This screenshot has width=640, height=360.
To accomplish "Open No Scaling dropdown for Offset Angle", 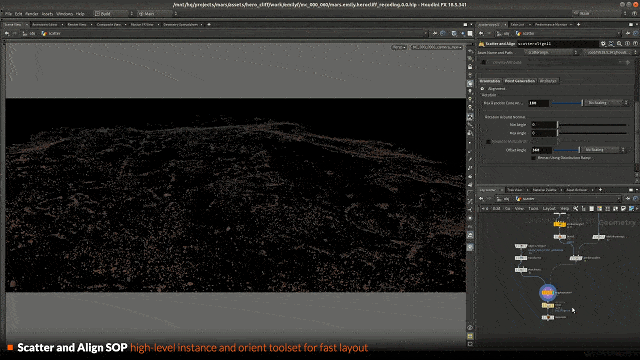I will tap(603, 150).
